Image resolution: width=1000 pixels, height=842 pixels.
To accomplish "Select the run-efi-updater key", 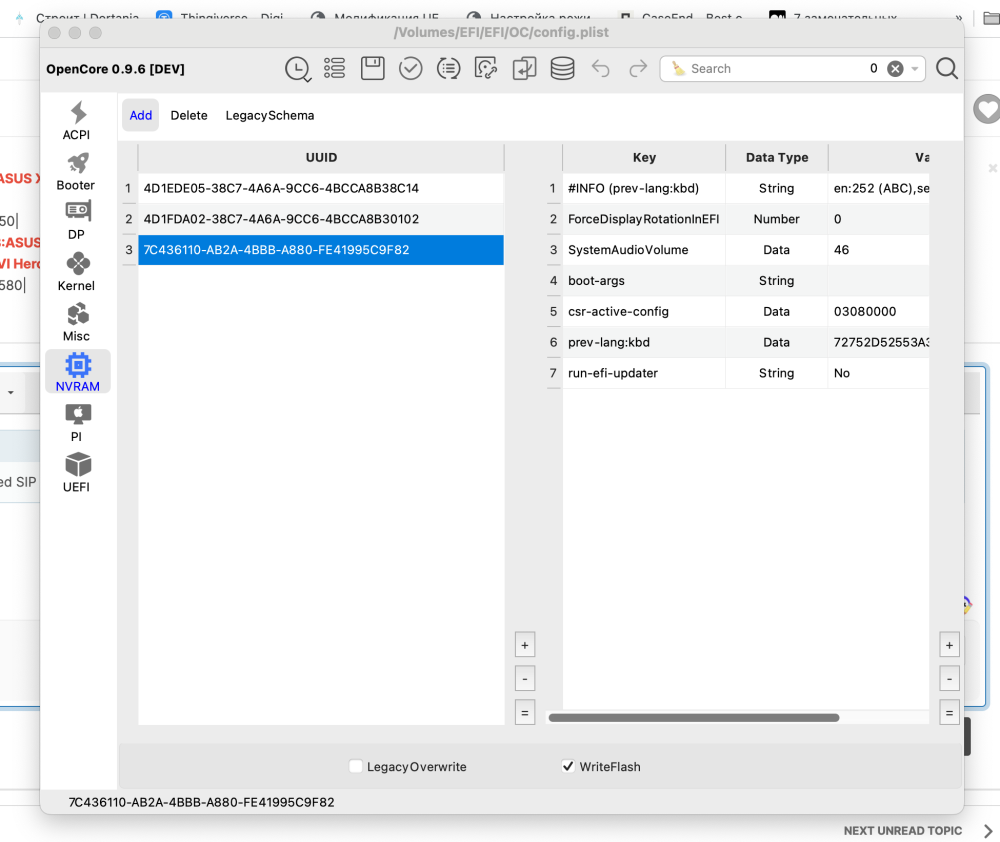I will click(x=644, y=373).
